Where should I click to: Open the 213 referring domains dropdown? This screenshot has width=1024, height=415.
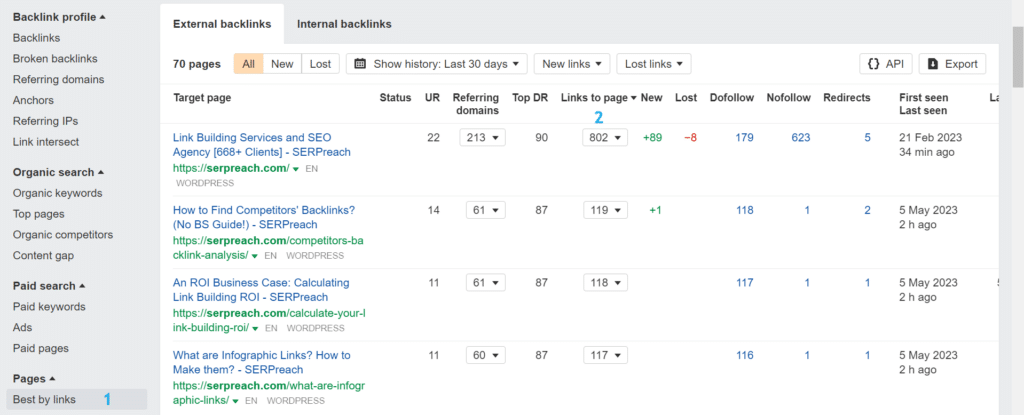482,138
